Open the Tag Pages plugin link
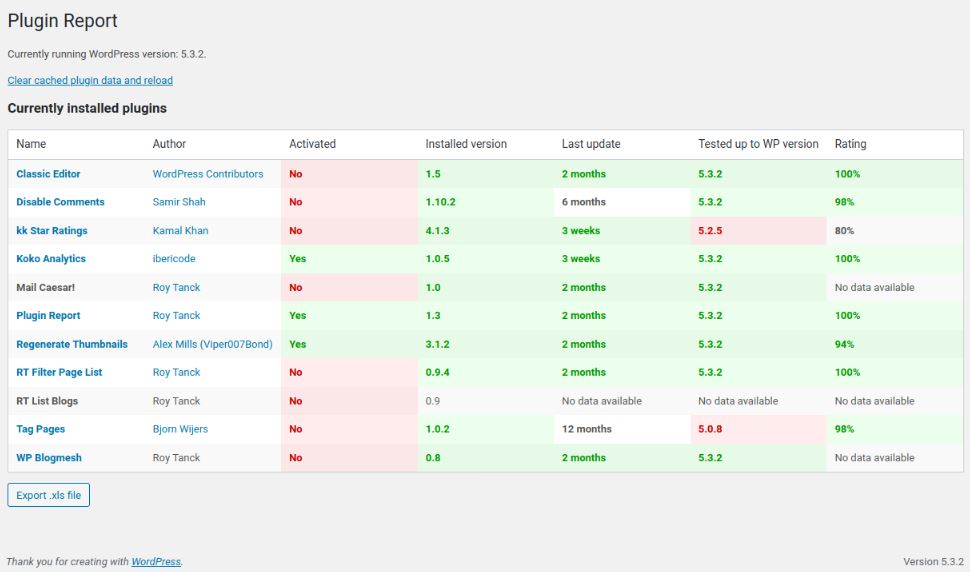Screen dimensions: 970x572 [x=40, y=429]
